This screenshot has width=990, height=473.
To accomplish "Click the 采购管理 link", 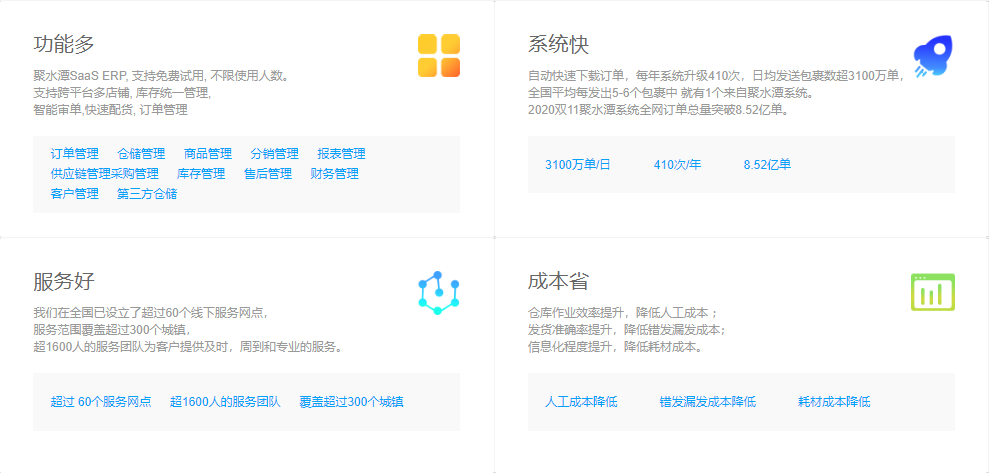I will [x=135, y=174].
